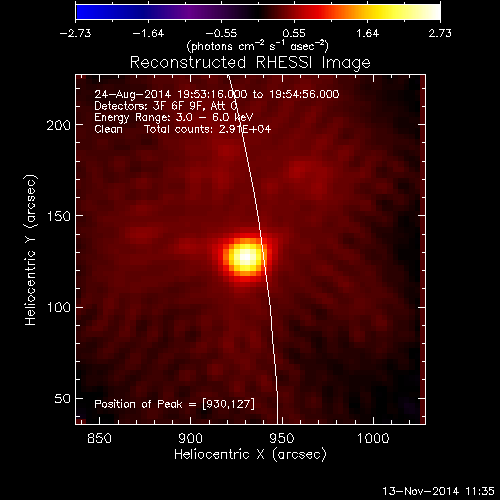Click the bright yellow flare peak
The width and height of the screenshot is (500, 500).
[x=245, y=257]
